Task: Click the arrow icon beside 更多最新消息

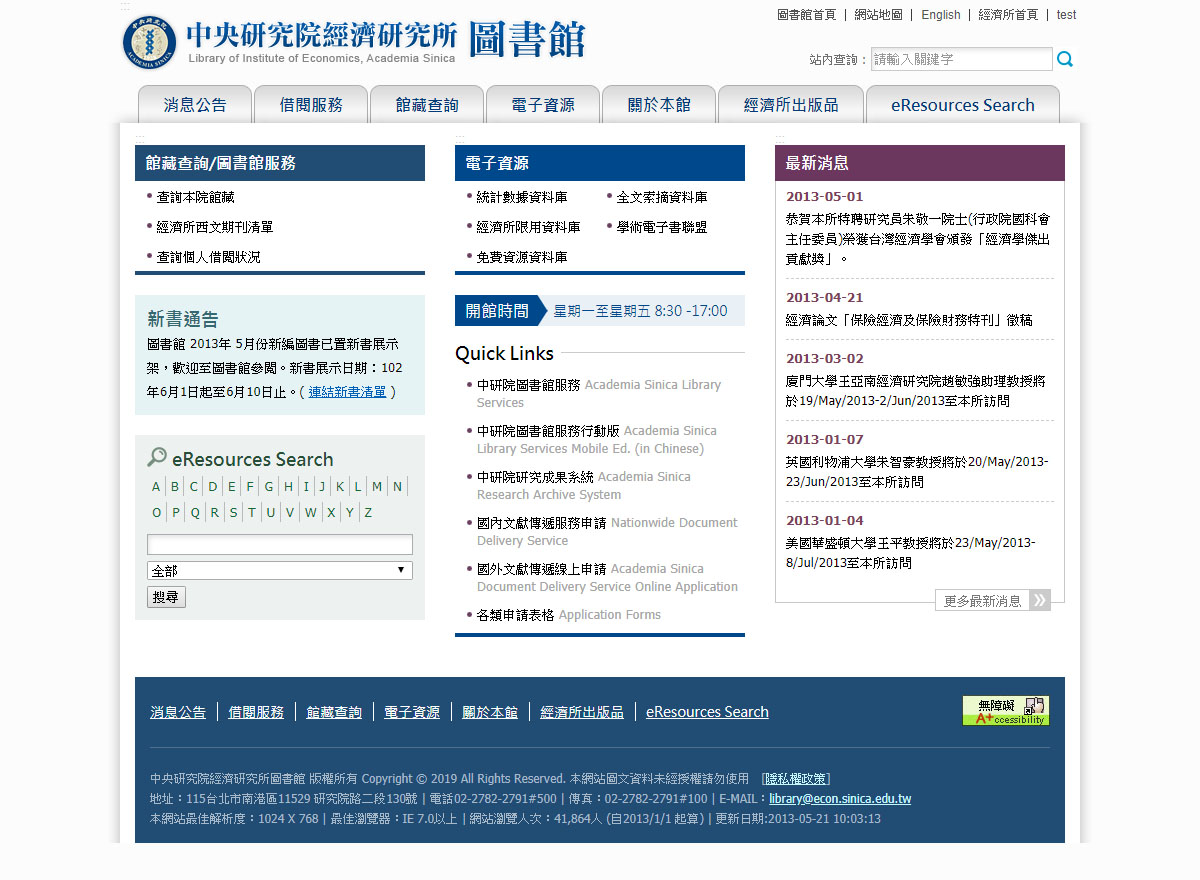Action: [1040, 600]
